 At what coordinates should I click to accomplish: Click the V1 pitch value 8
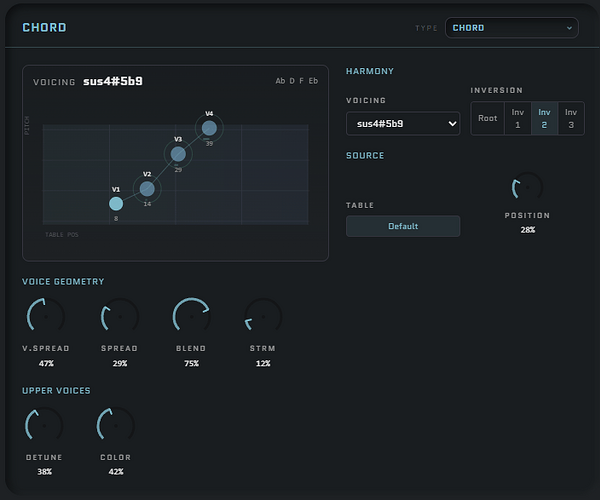[x=116, y=218]
